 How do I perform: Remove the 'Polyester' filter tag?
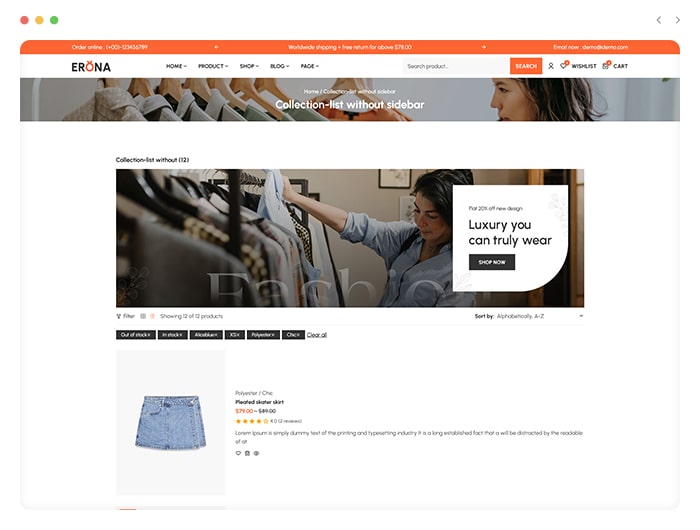tap(263, 335)
